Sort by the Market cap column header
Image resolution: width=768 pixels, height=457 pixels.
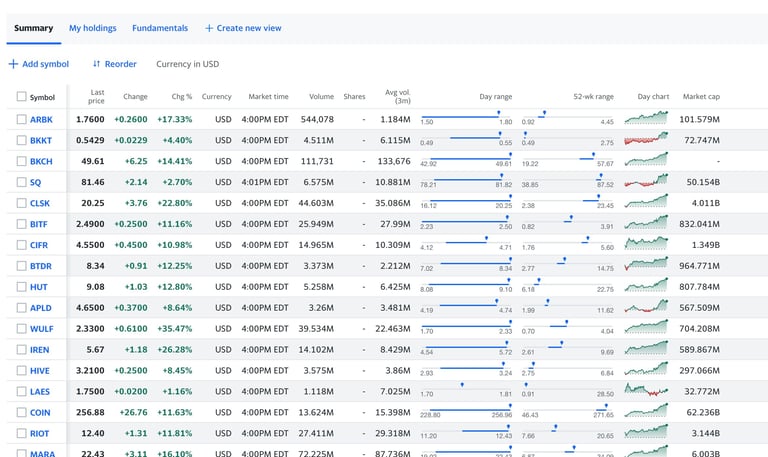[x=701, y=97]
